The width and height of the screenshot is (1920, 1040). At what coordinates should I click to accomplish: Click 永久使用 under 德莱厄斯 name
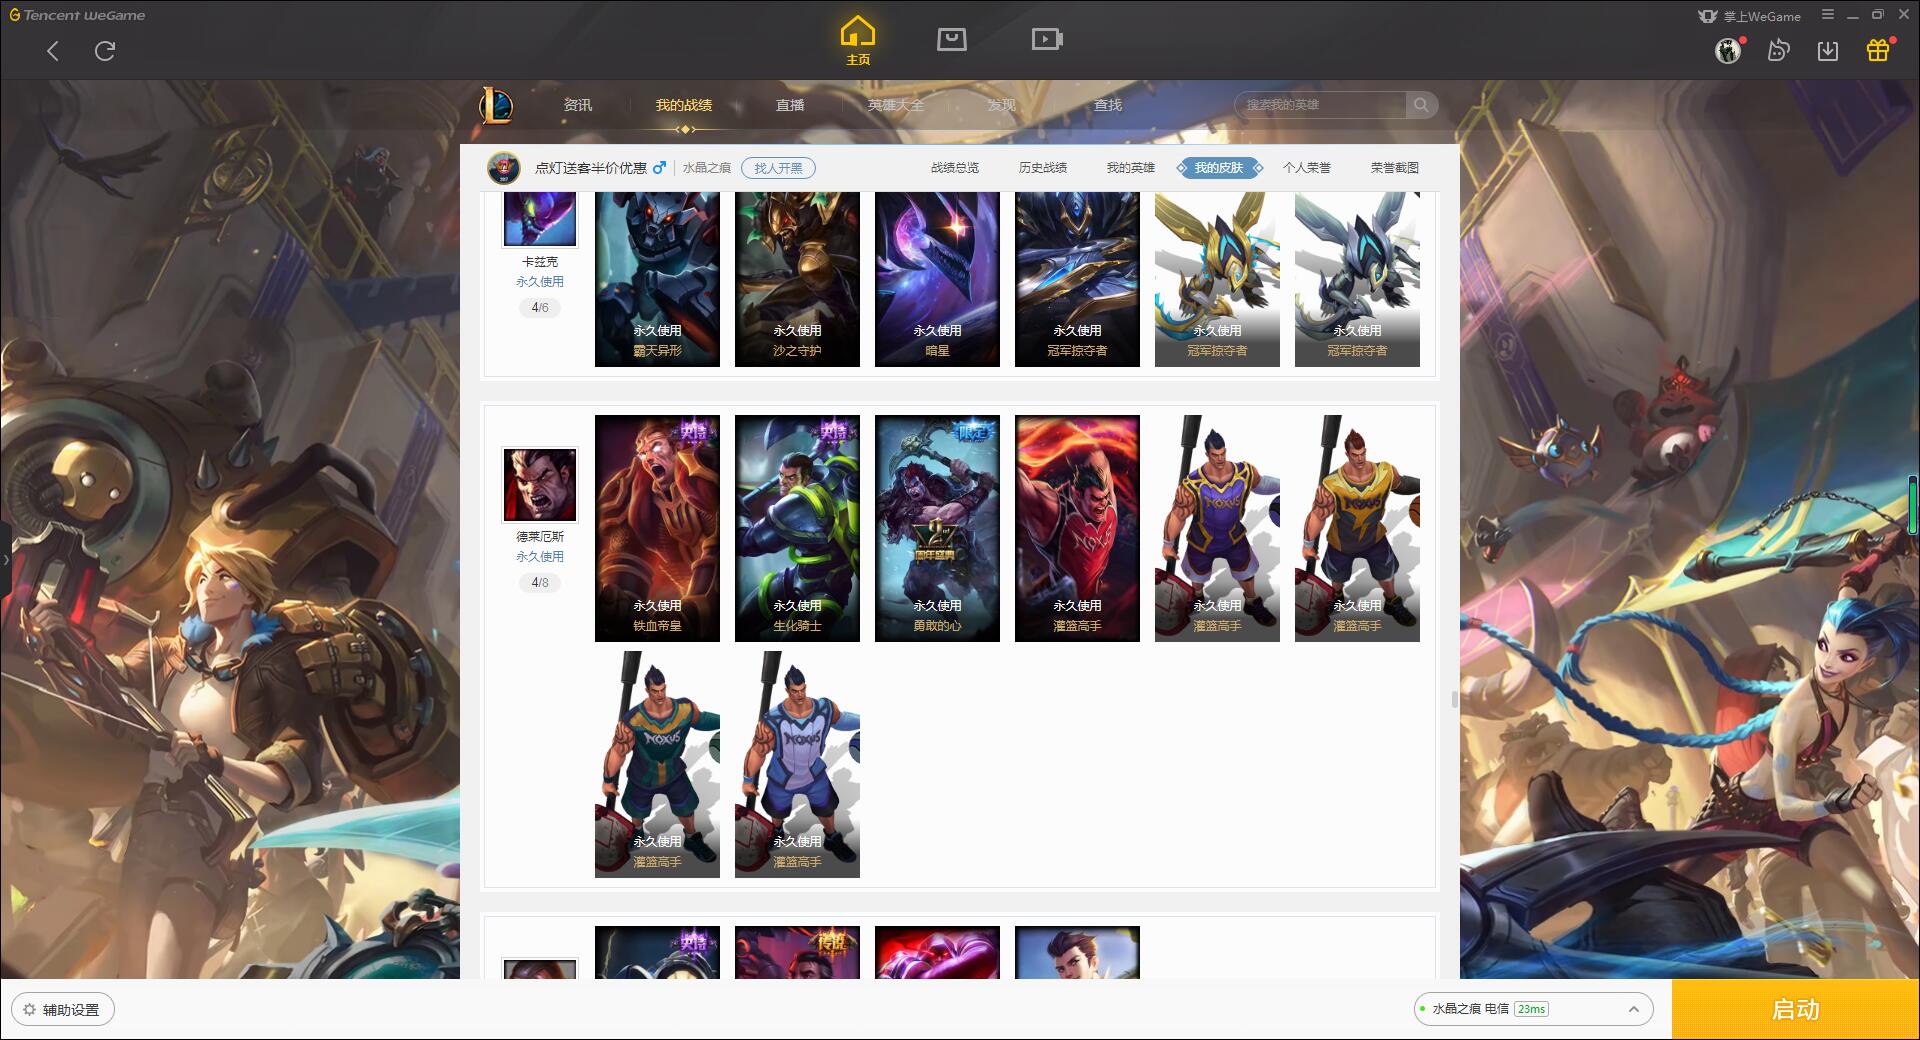540,557
